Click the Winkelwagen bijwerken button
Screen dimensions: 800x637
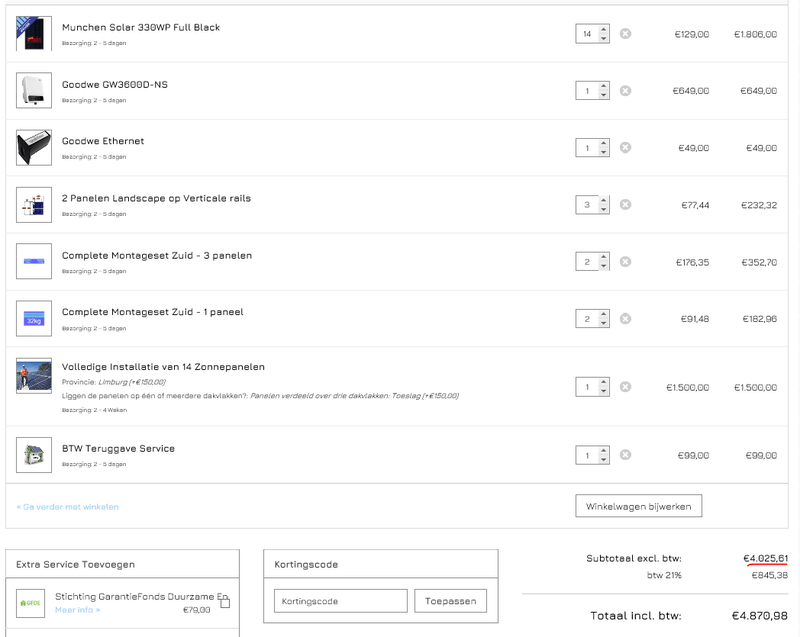[x=639, y=506]
